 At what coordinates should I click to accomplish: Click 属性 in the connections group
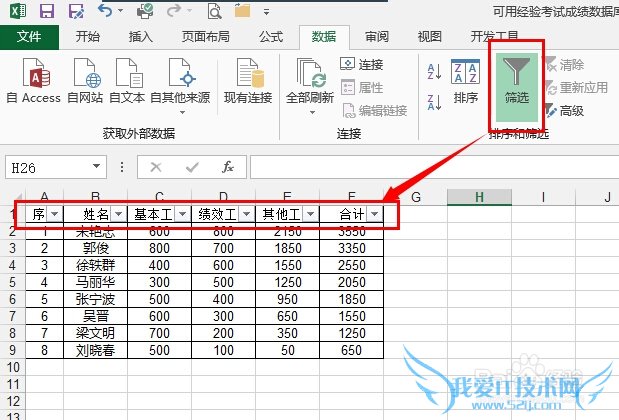coord(362,87)
